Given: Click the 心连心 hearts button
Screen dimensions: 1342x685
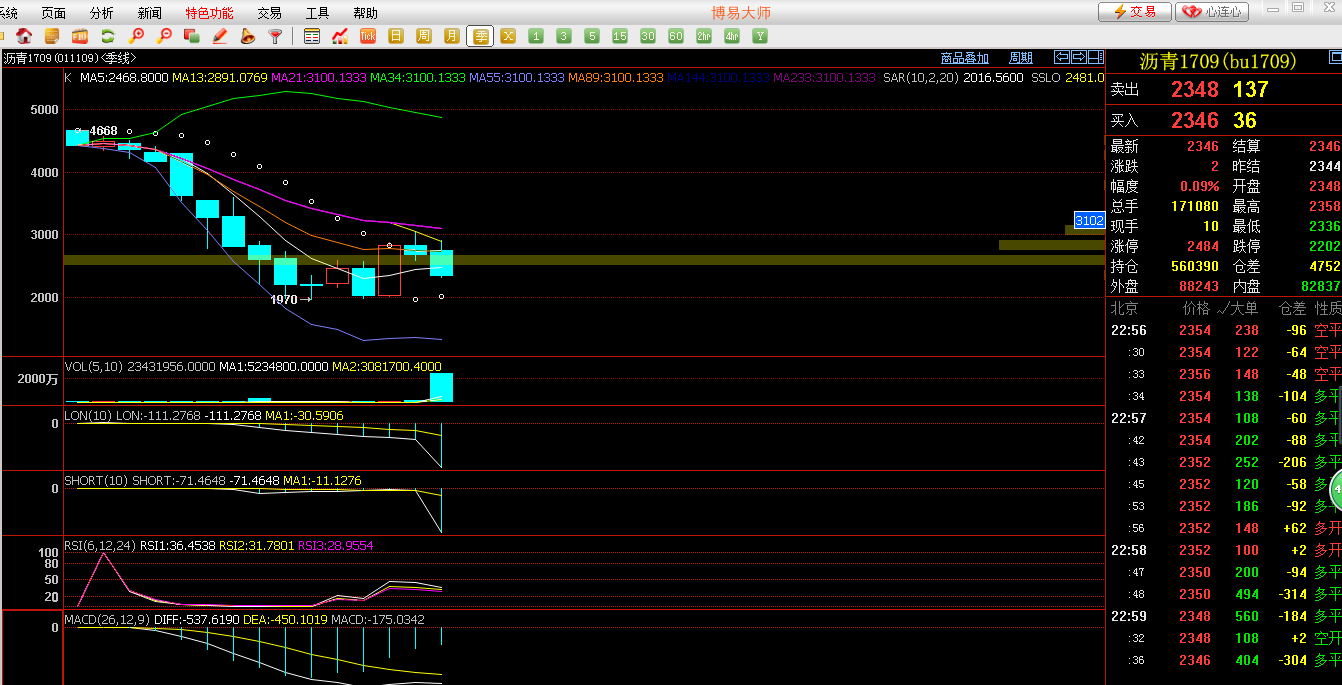Looking at the screenshot, I should point(1212,12).
